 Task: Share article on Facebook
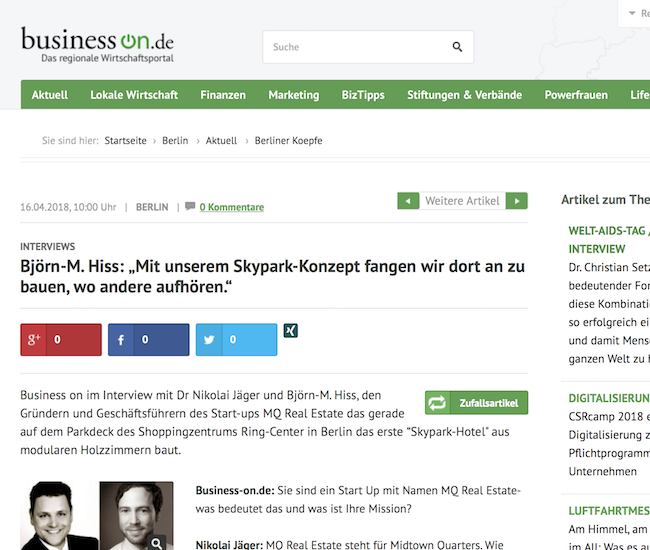[x=149, y=340]
